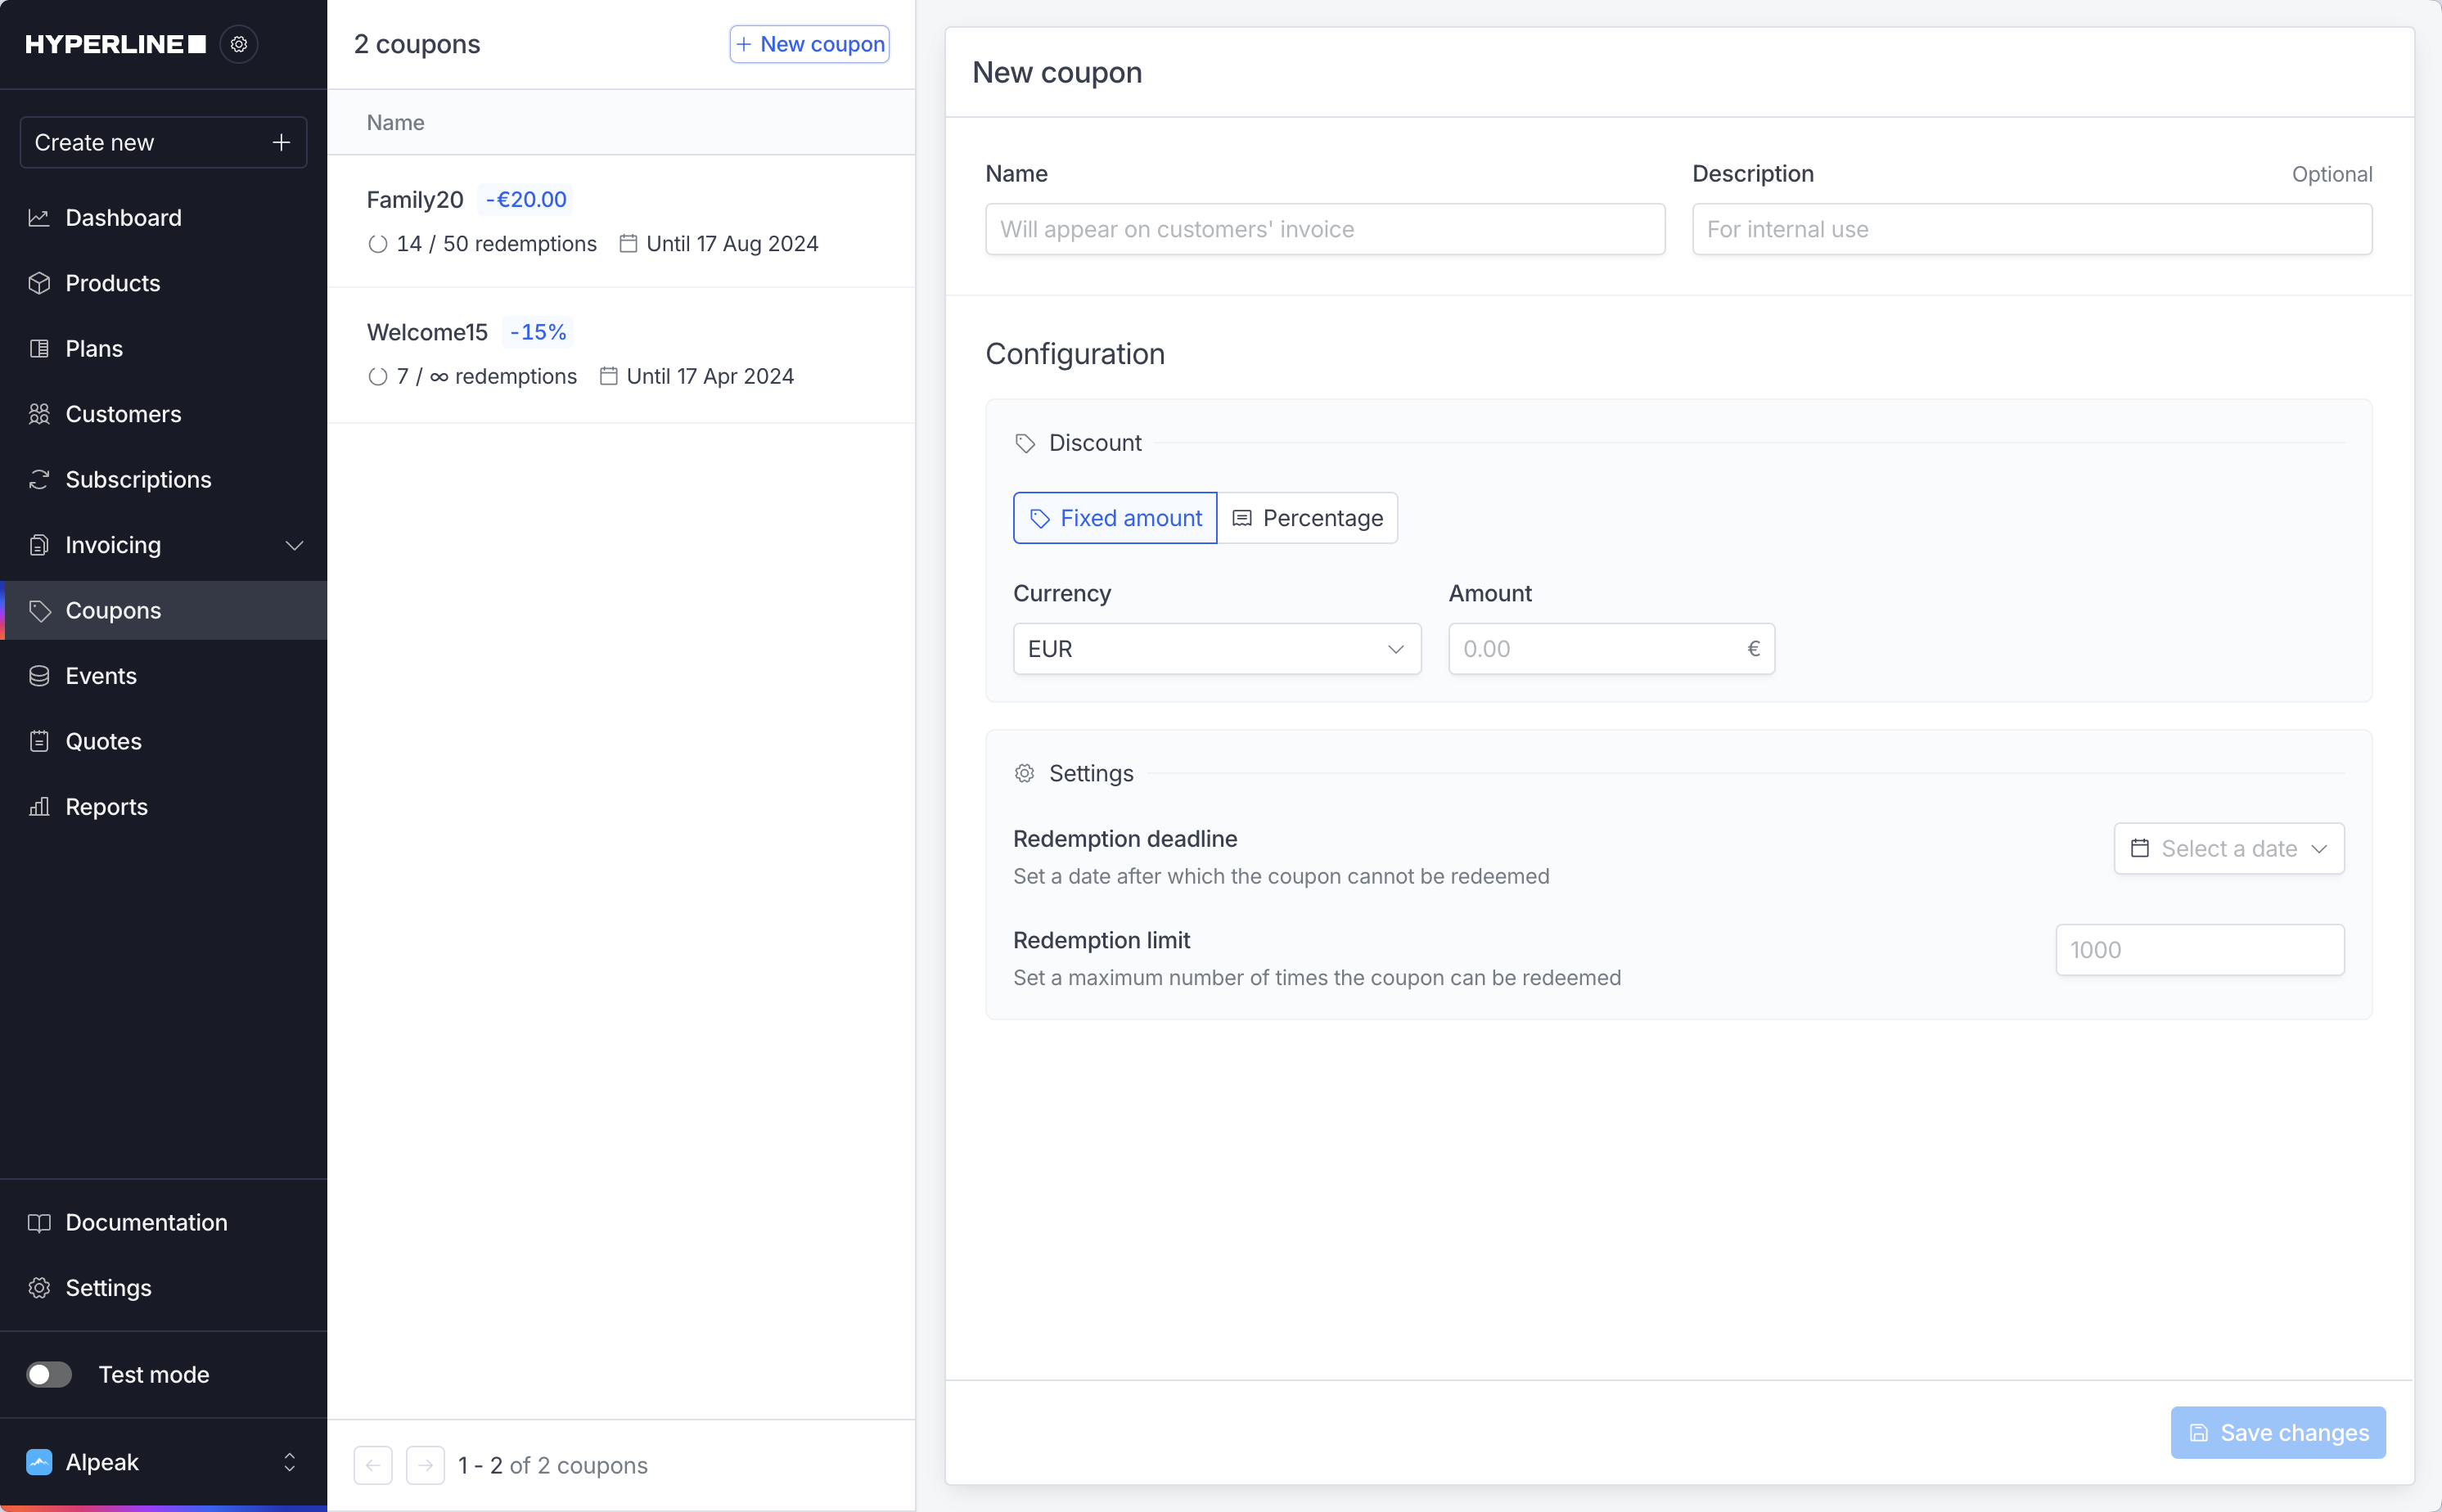The image size is (2442, 1512).
Task: Click the calendar icon beside 17 Aug 2024
Action: (628, 243)
